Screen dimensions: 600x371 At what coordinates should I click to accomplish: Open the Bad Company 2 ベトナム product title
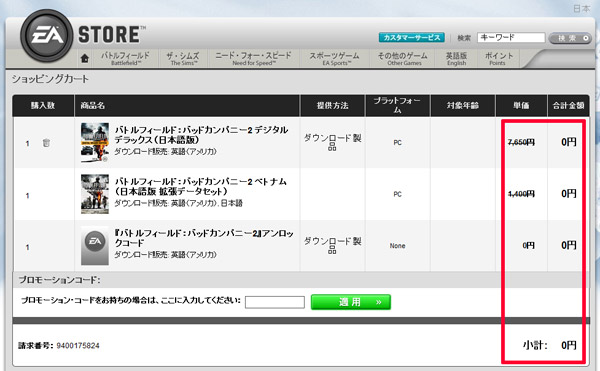(x=201, y=186)
